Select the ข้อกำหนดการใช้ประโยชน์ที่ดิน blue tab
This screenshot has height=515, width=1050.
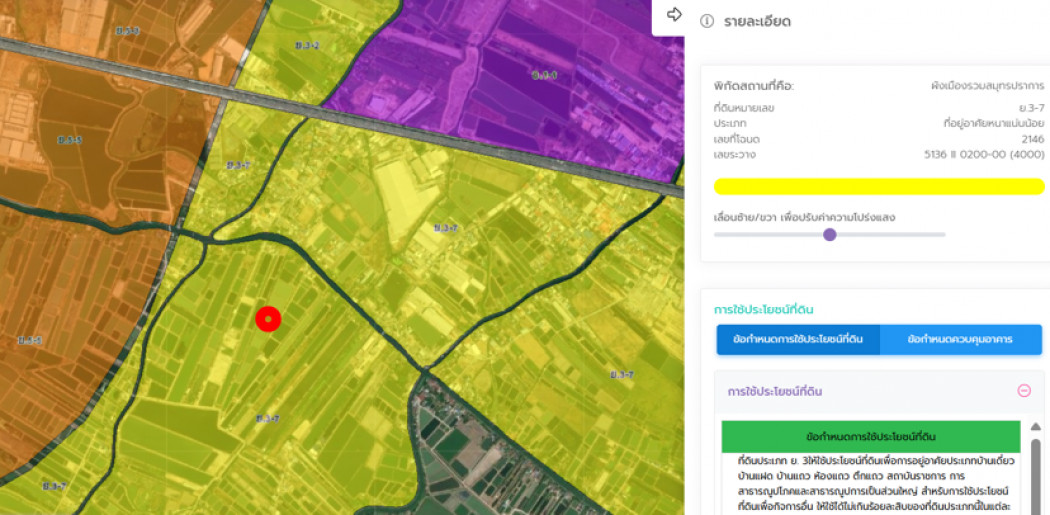point(798,340)
